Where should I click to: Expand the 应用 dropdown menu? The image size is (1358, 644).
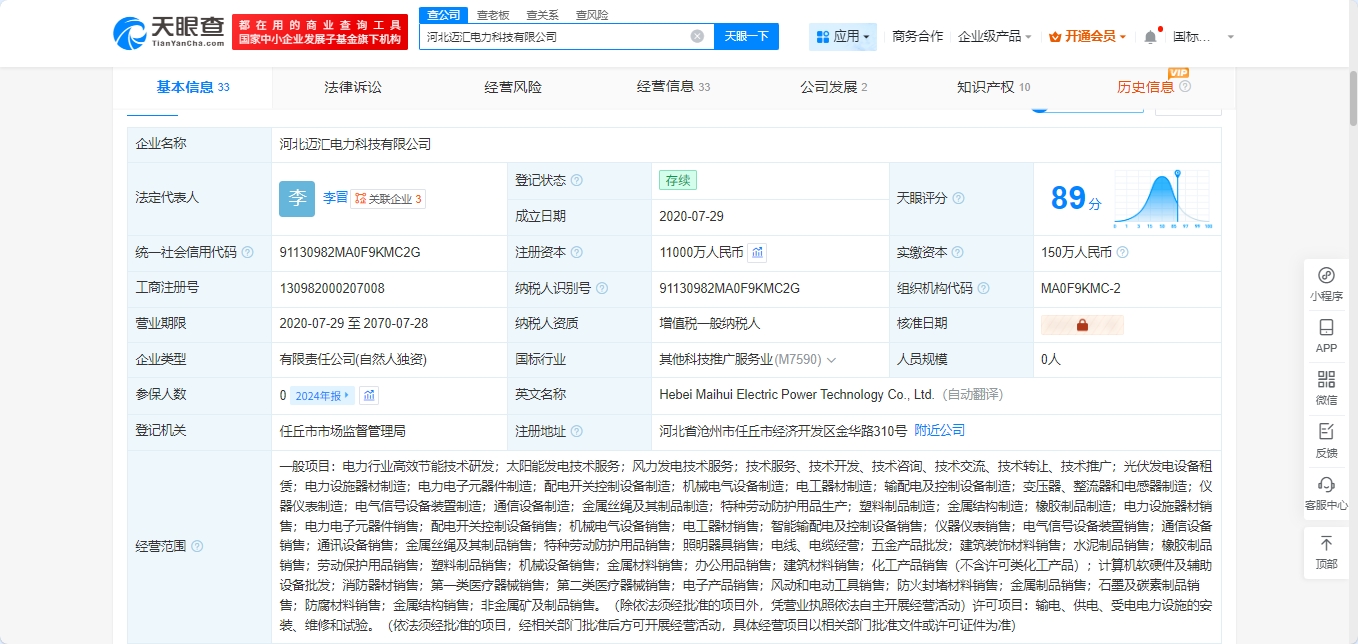(843, 36)
